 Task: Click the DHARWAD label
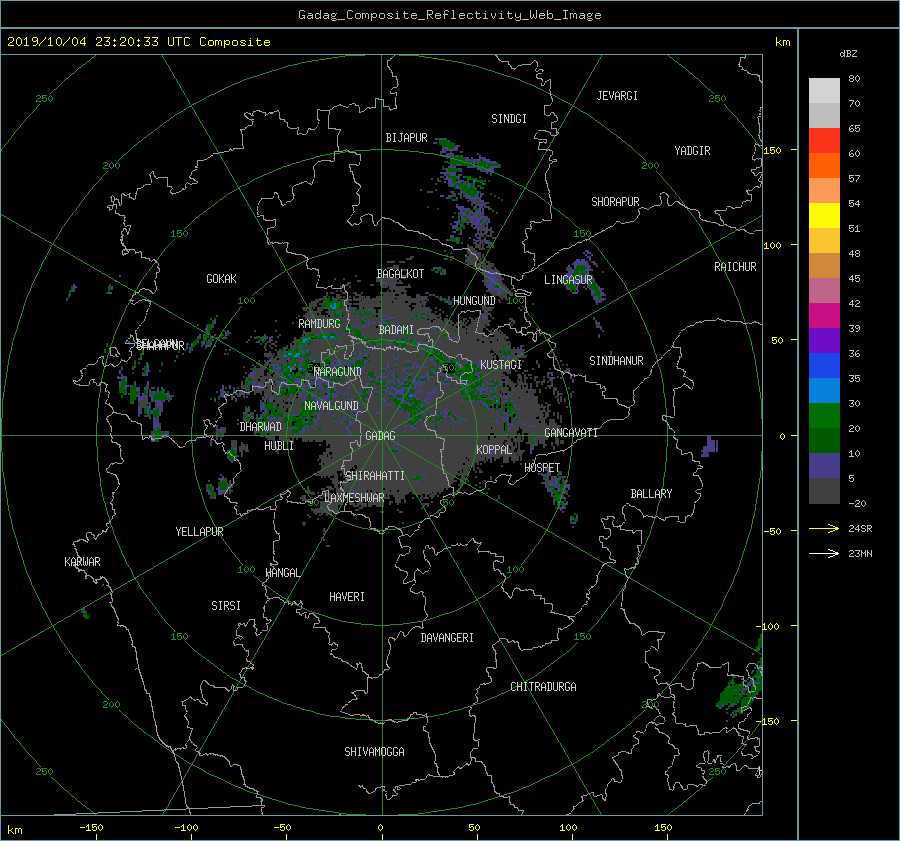pyautogui.click(x=260, y=427)
